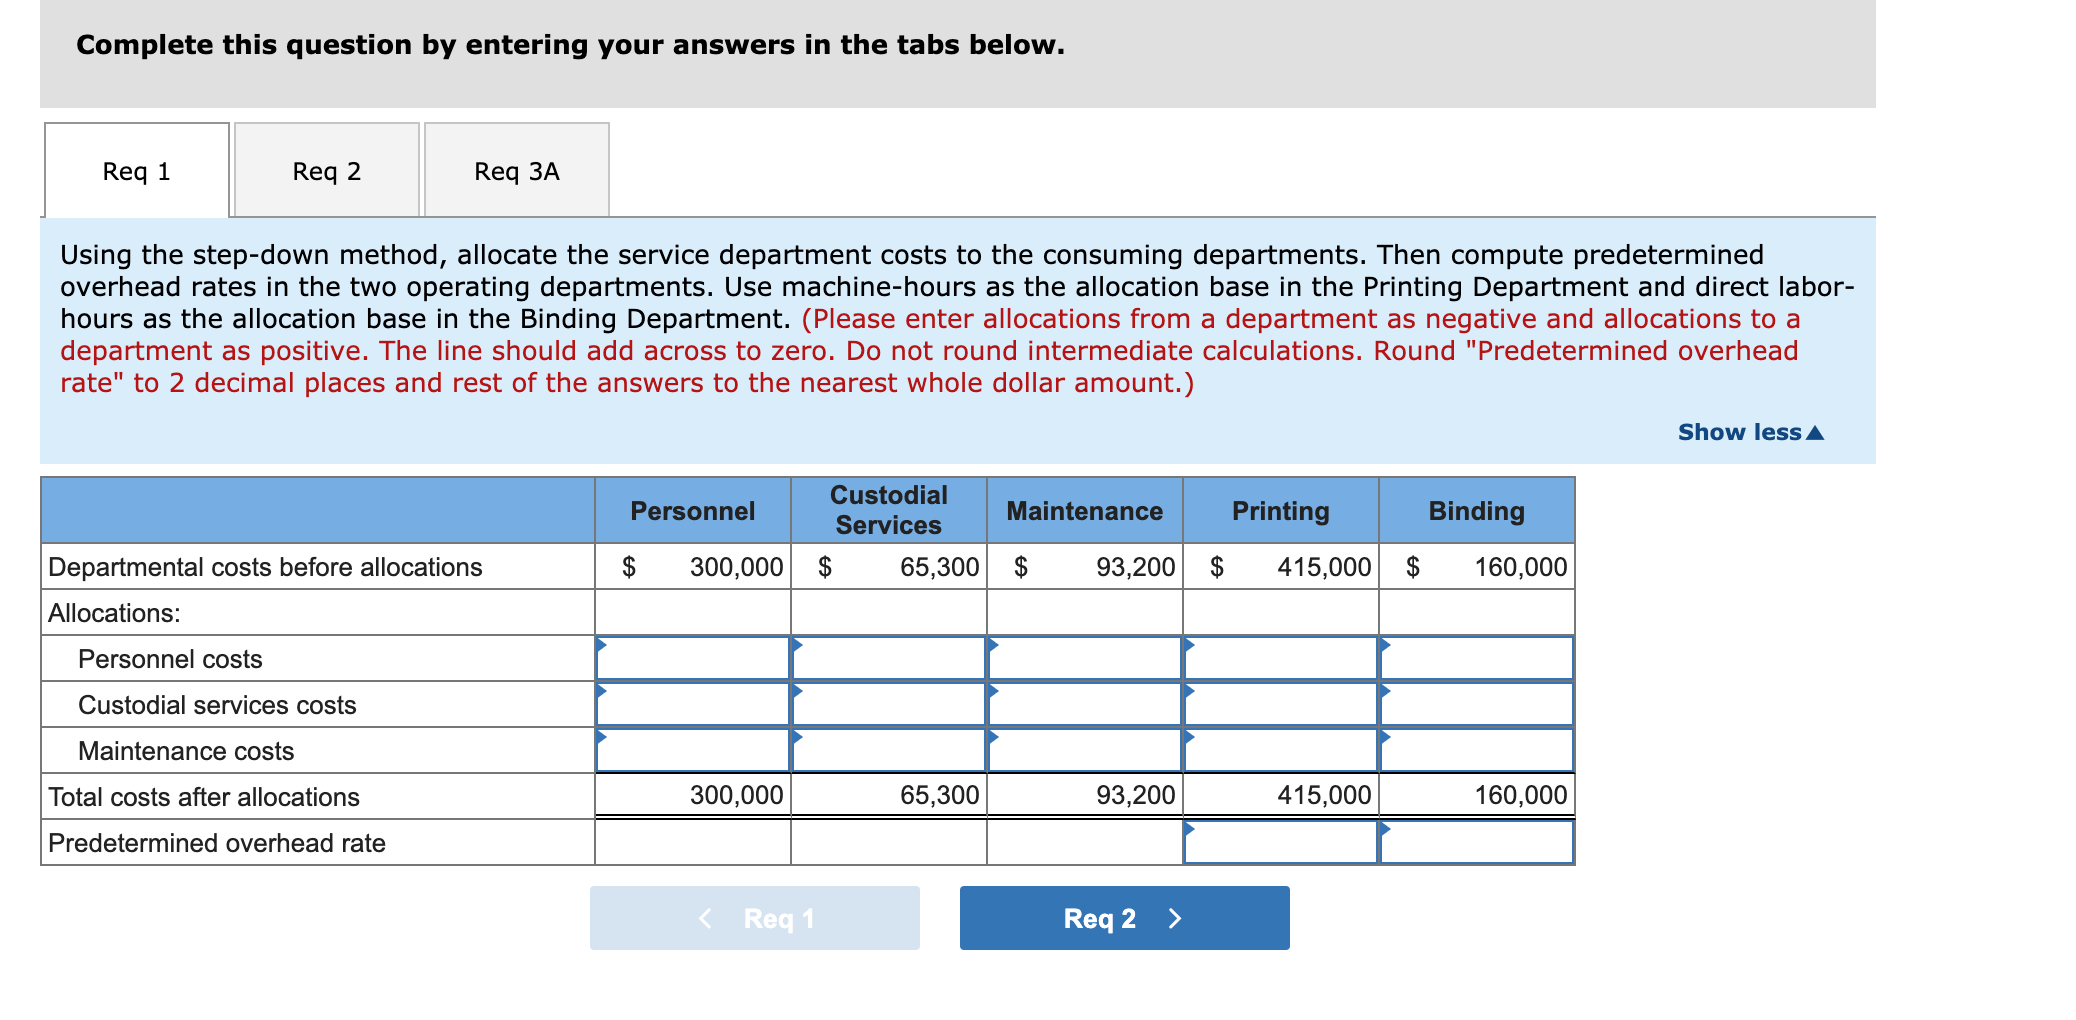Viewport: 2076px width, 1020px height.
Task: Select Custodial services costs input under Maintenance
Action: [x=1085, y=704]
